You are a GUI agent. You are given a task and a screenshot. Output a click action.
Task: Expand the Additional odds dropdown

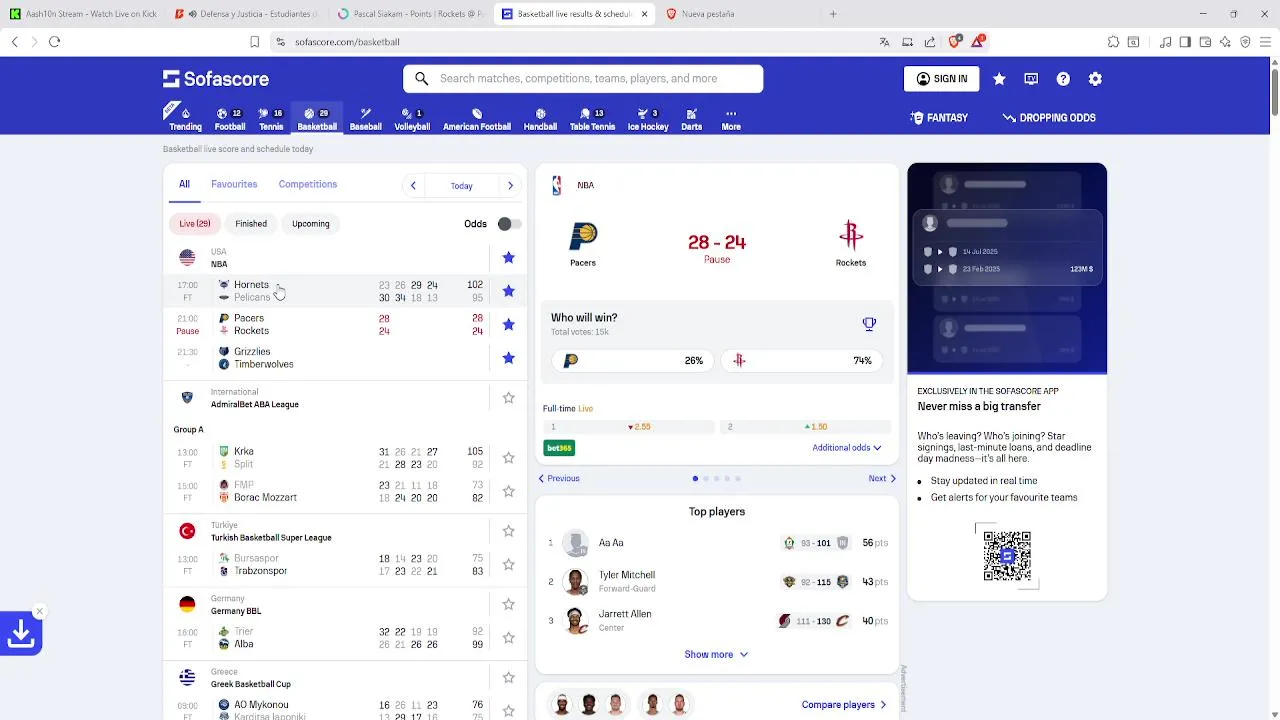coord(847,448)
